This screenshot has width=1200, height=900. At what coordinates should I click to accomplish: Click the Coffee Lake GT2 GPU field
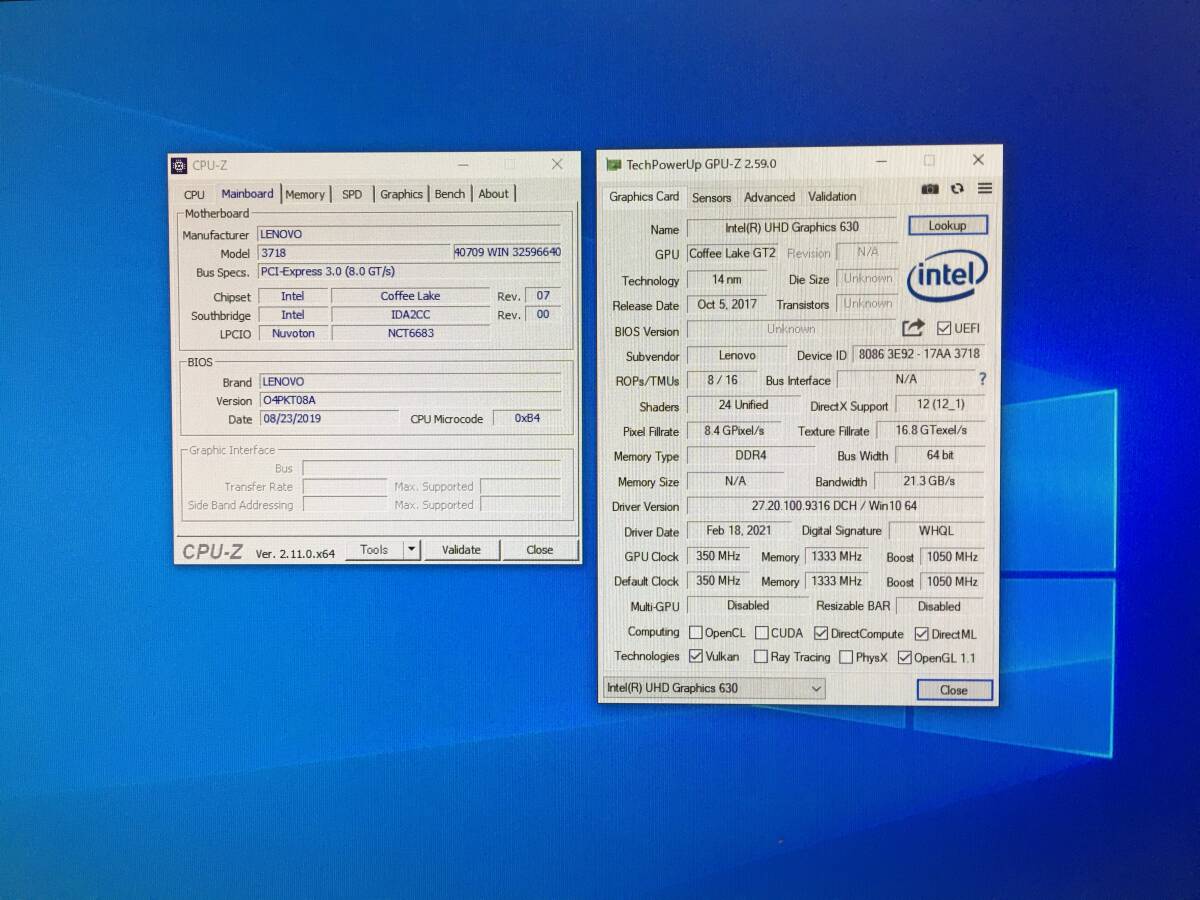pyautogui.click(x=732, y=253)
